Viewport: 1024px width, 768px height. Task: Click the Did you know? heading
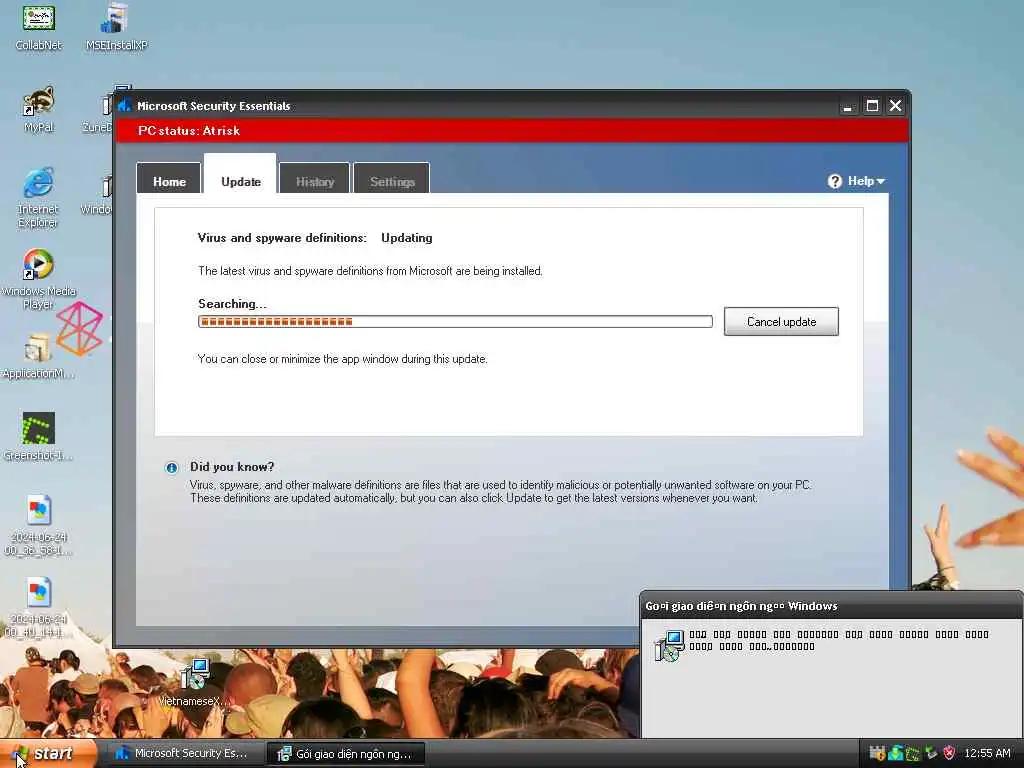click(232, 467)
